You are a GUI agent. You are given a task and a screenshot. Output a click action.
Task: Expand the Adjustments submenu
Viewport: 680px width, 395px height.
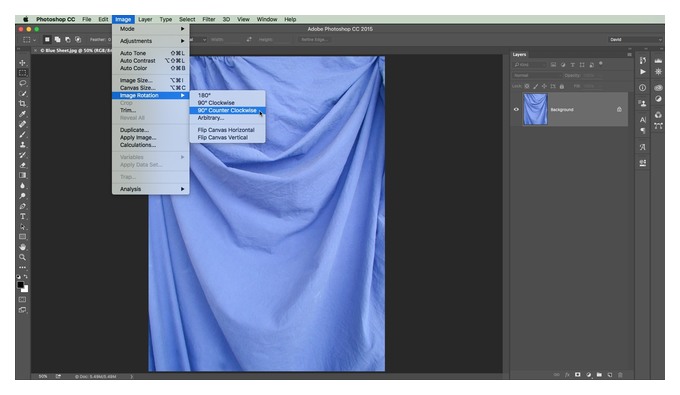pyautogui.click(x=150, y=41)
